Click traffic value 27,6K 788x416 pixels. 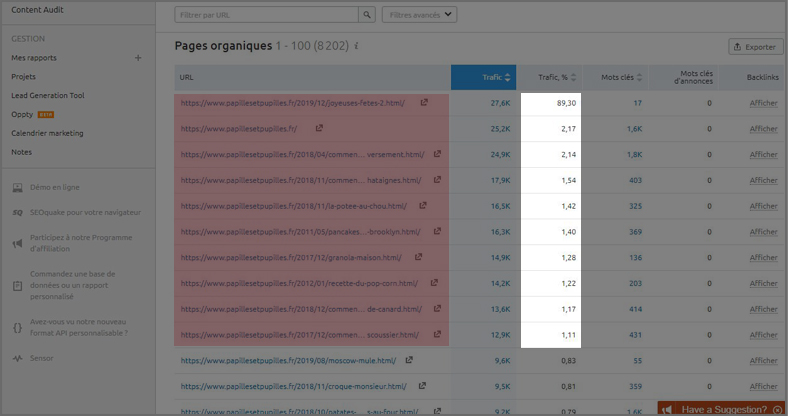[x=501, y=103]
